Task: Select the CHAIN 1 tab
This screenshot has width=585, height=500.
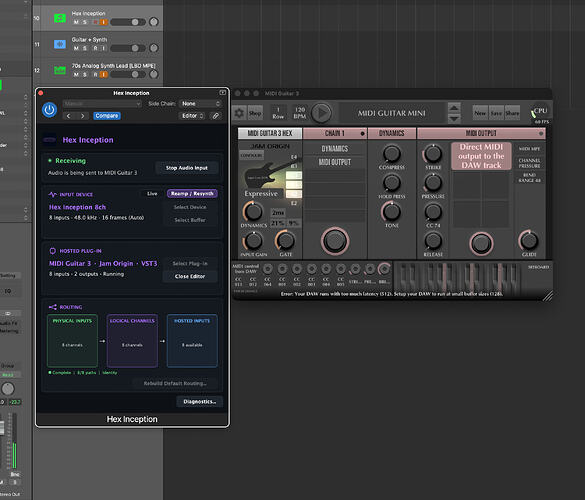Action: 335,133
